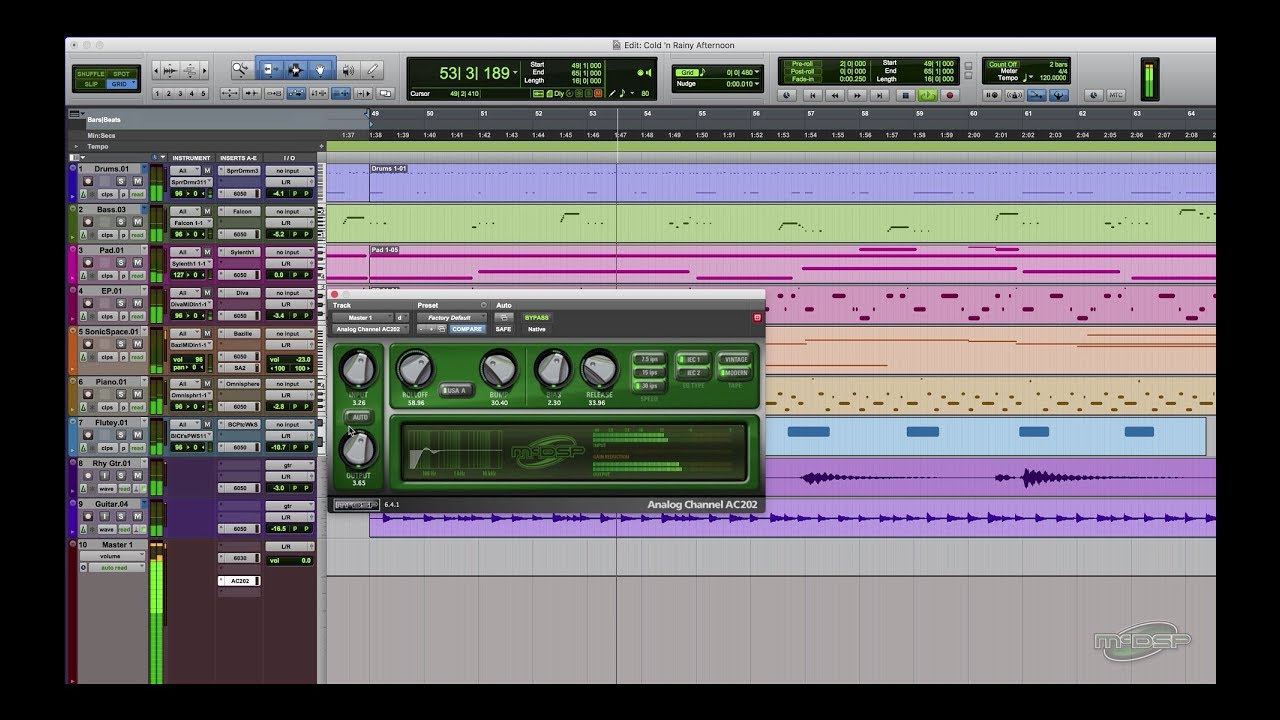This screenshot has height=720, width=1280.
Task: Click the AC202 OUTPUT knob
Action: [358, 448]
